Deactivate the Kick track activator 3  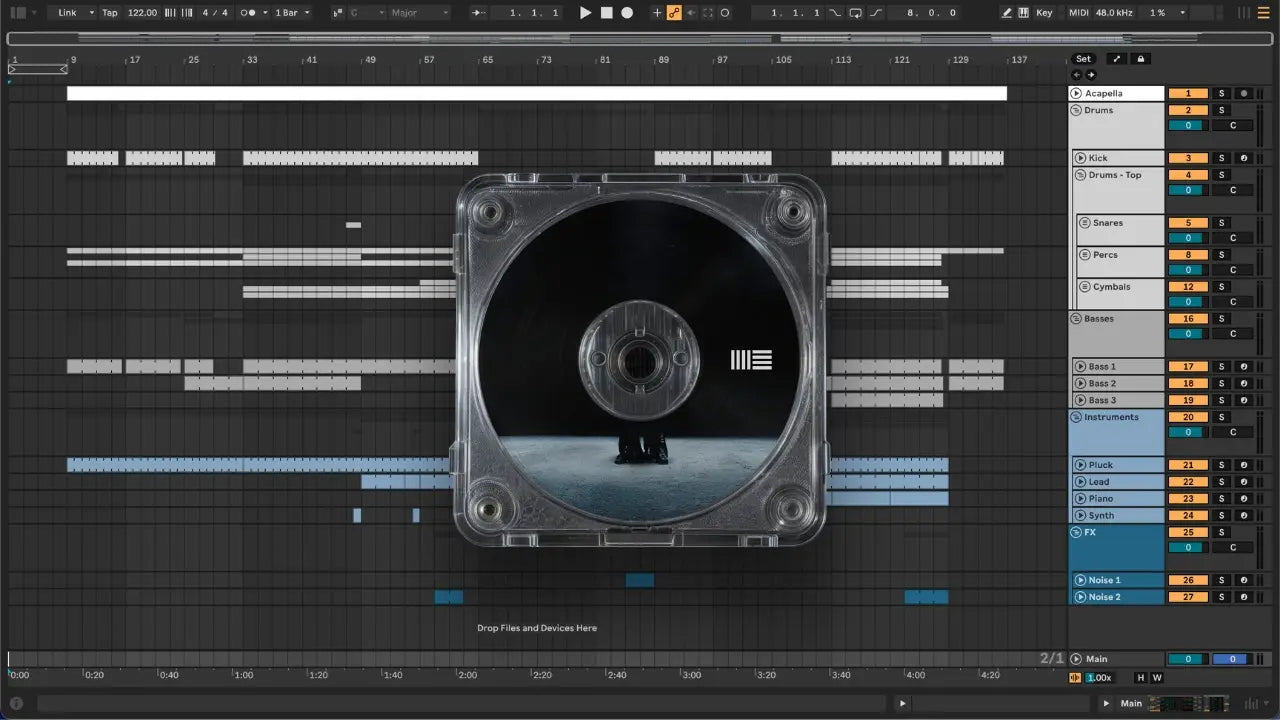(x=1189, y=158)
